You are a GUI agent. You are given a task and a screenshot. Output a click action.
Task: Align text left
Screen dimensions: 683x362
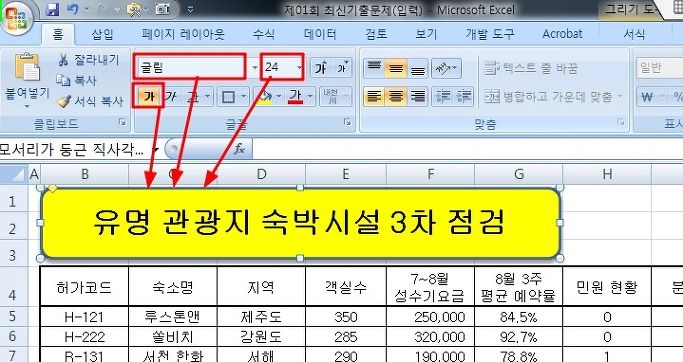[x=374, y=96]
